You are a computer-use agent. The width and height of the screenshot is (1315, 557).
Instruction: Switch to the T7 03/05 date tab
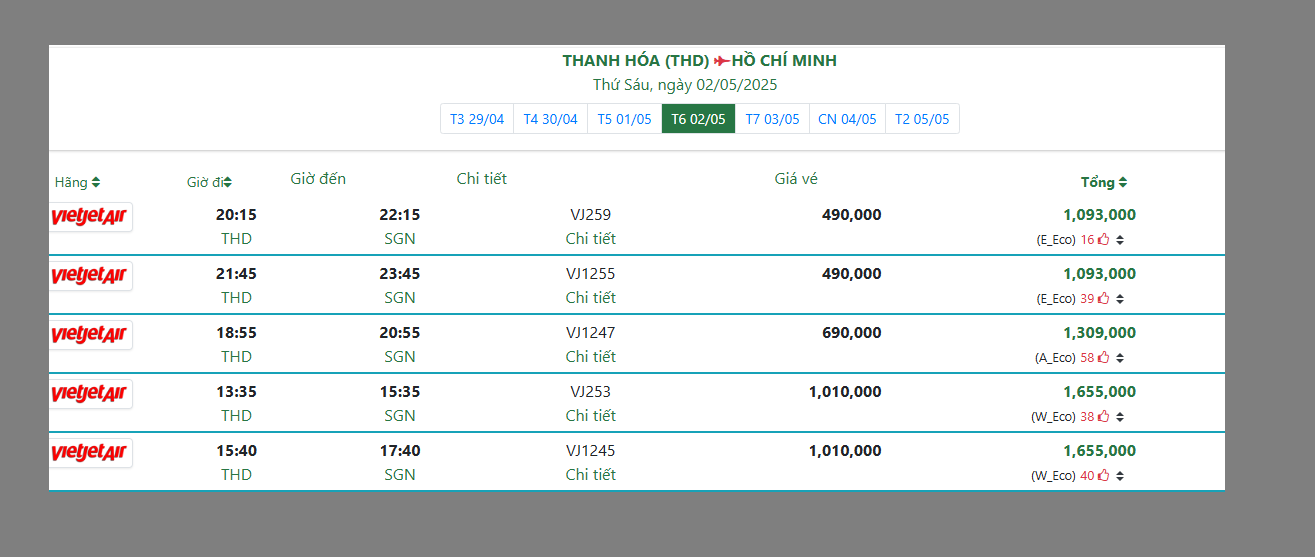772,119
